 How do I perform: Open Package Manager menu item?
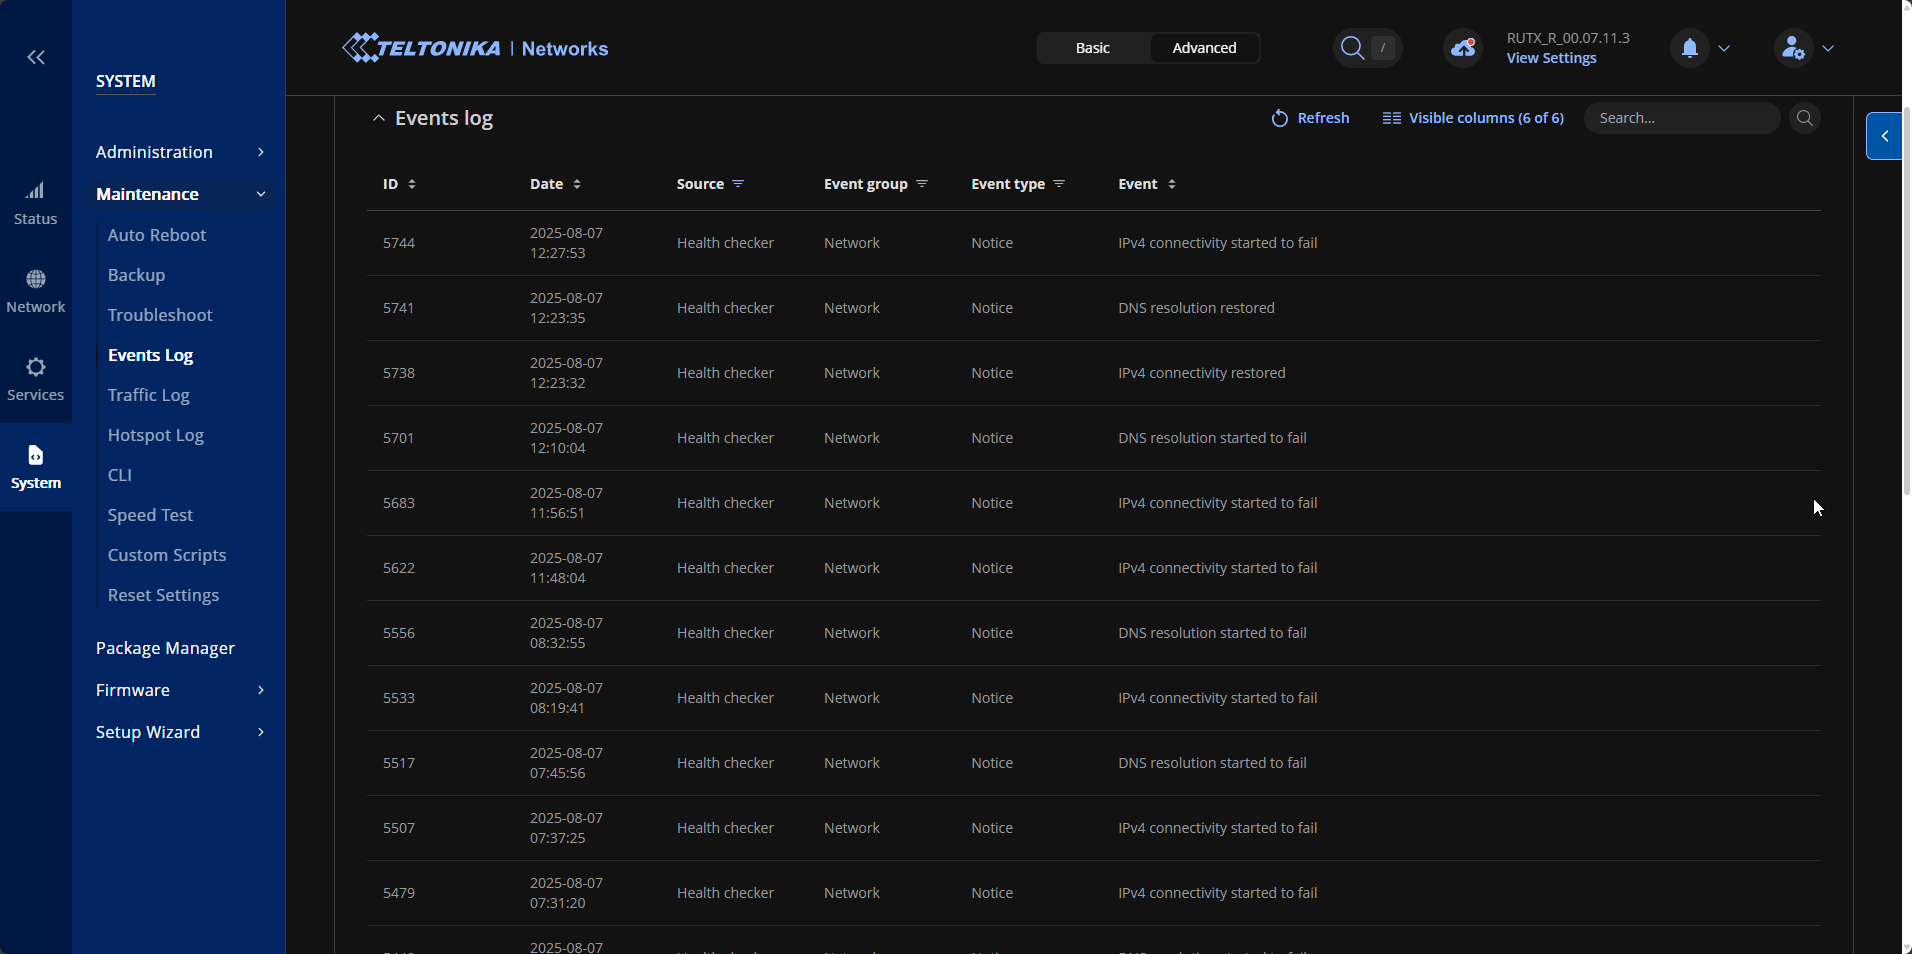click(x=165, y=648)
